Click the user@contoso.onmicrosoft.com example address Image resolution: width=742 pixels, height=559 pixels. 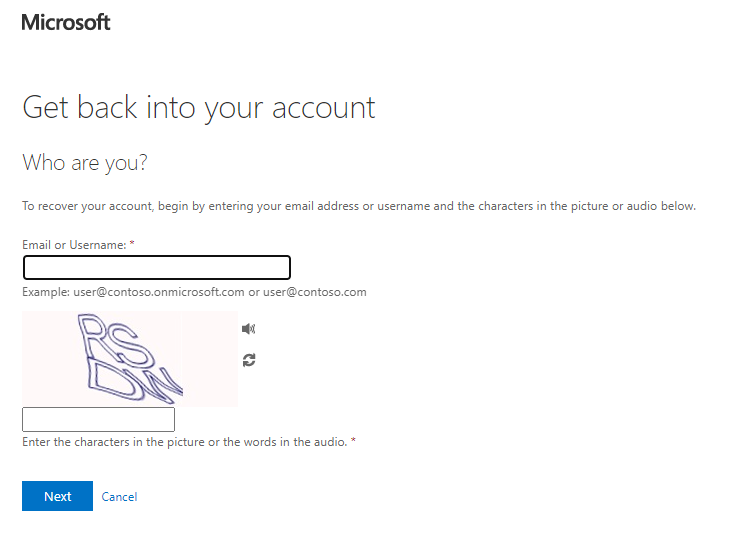159,292
